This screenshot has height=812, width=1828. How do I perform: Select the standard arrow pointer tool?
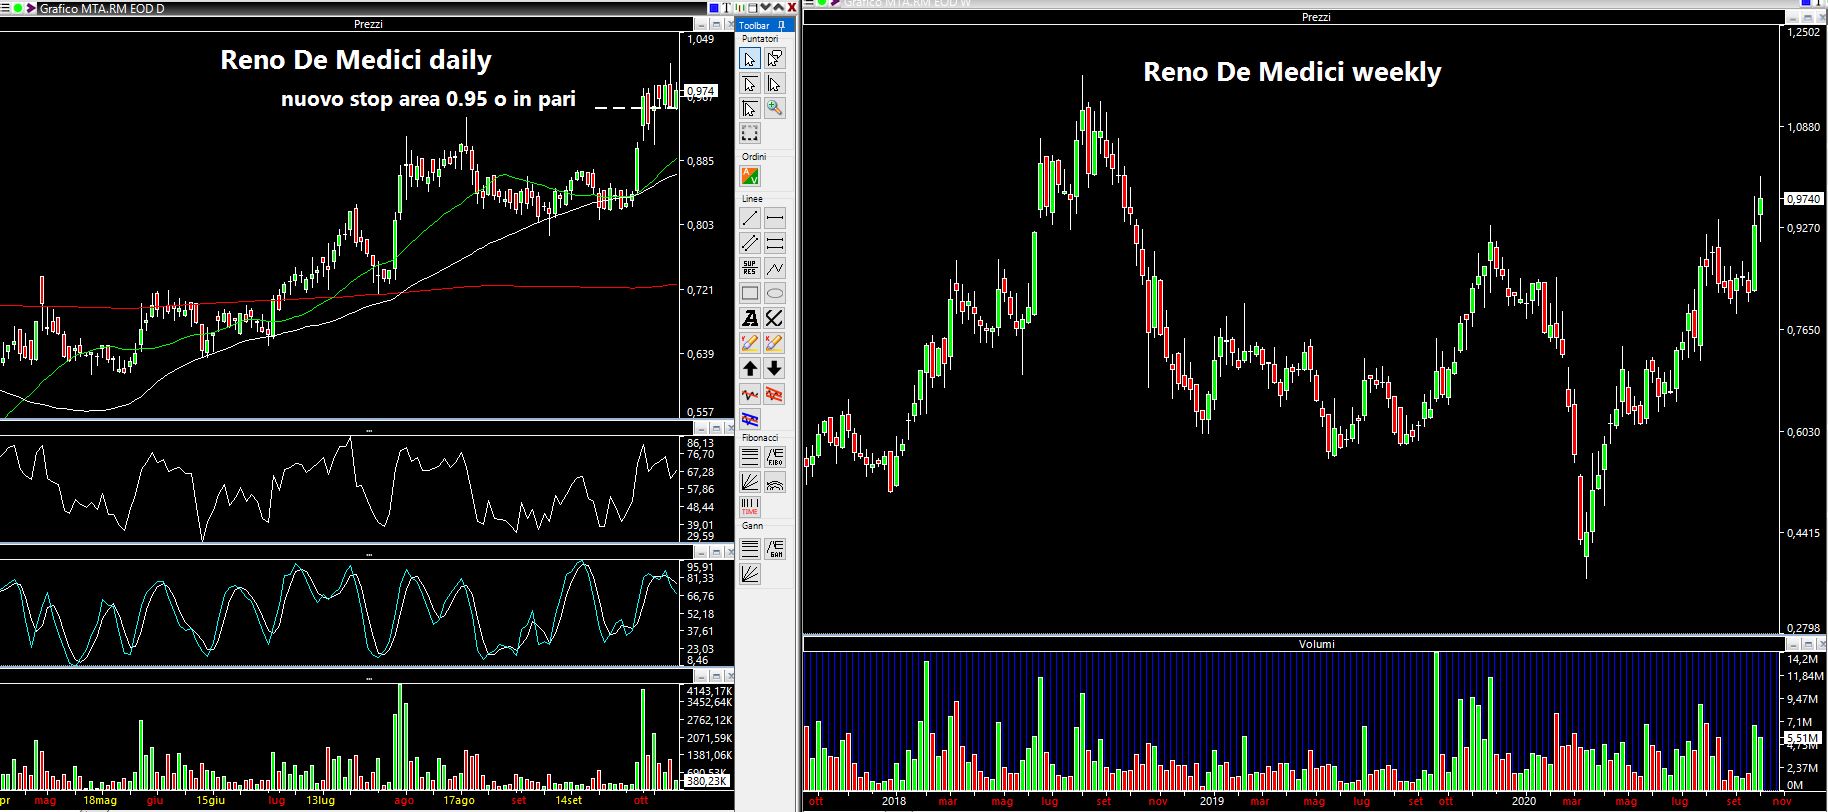click(x=750, y=59)
